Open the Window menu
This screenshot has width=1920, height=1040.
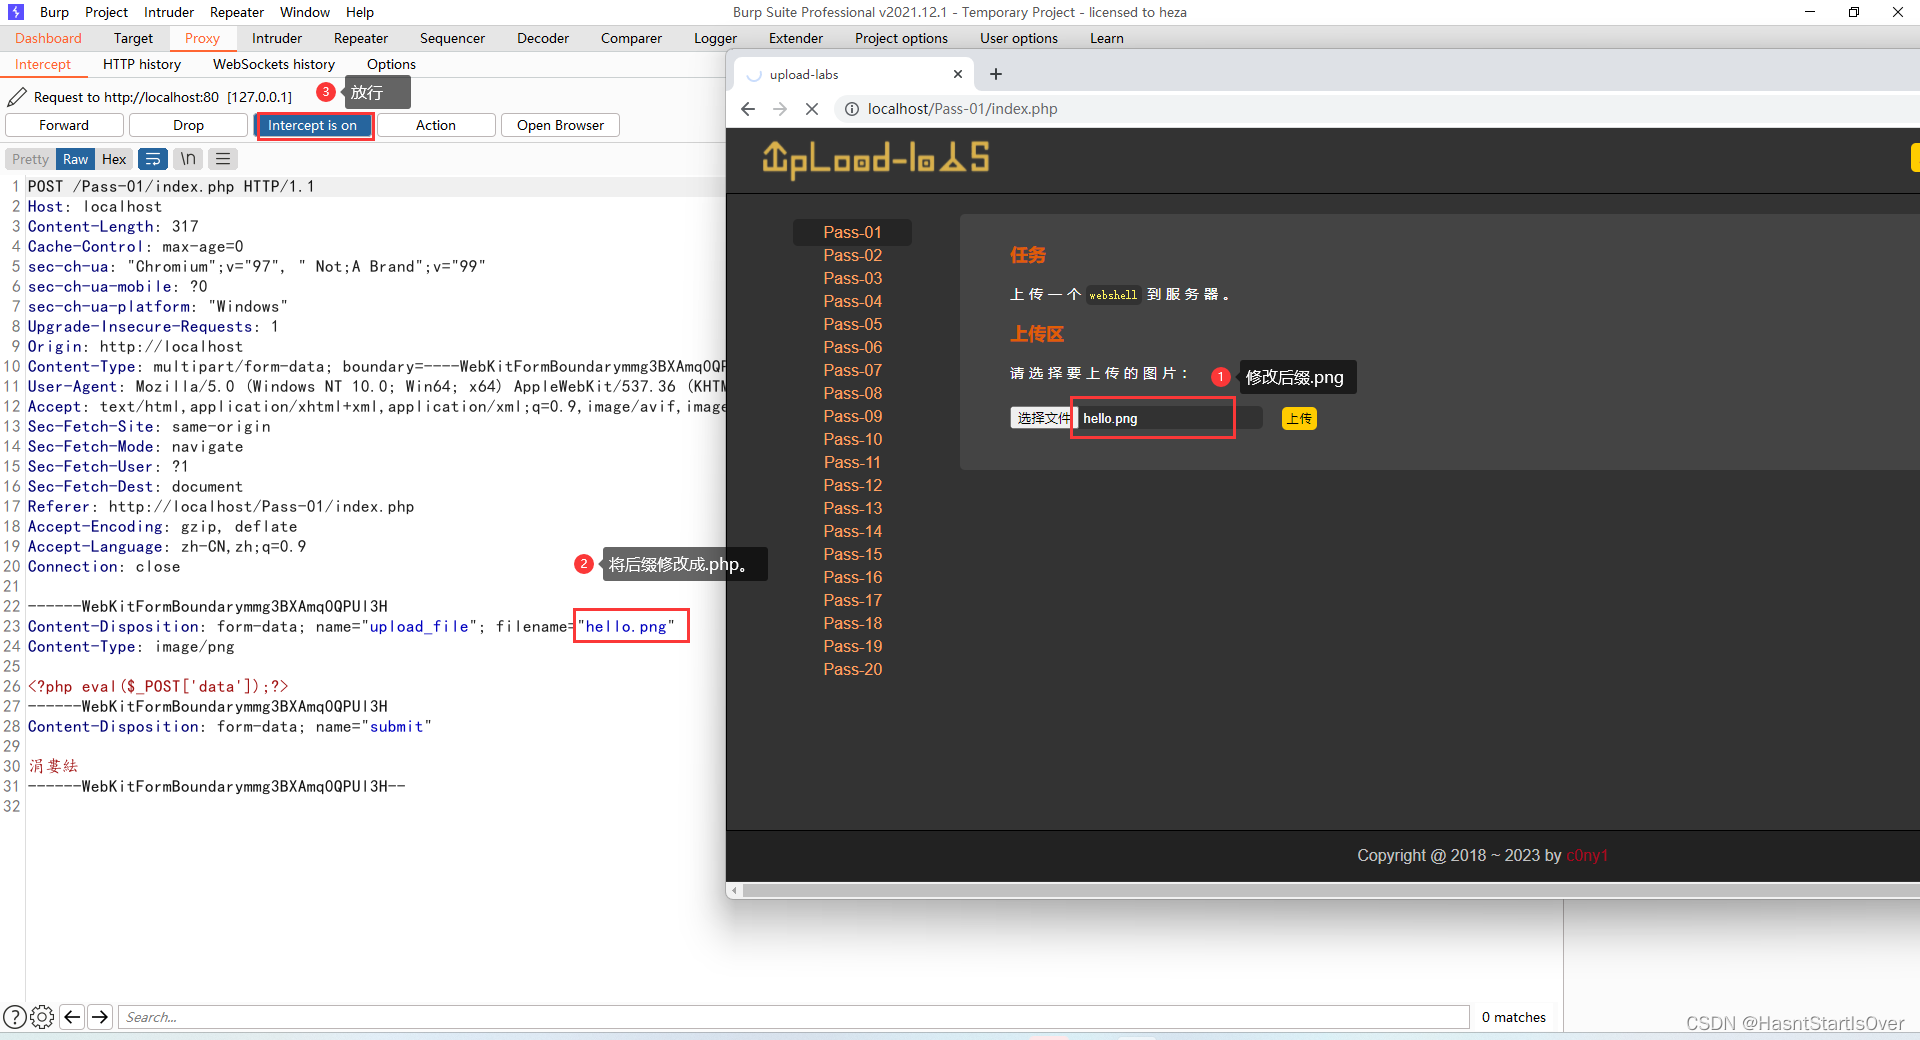pos(305,12)
